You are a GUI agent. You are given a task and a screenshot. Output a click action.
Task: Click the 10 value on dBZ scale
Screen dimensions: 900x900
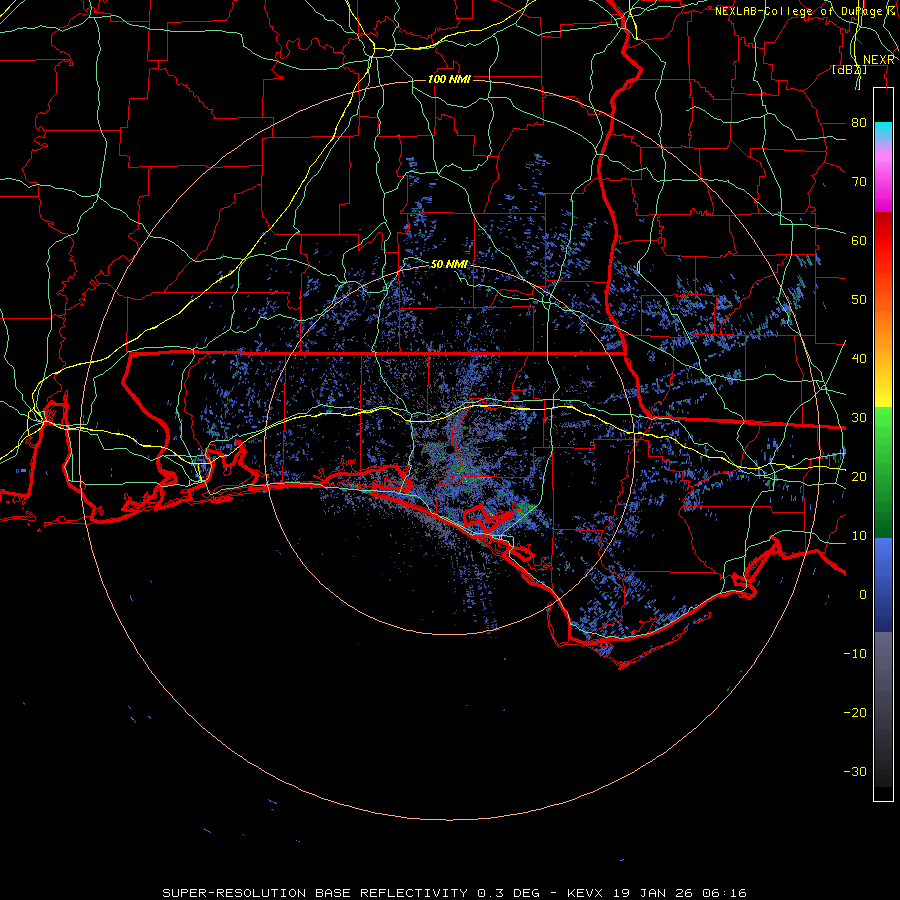point(859,536)
